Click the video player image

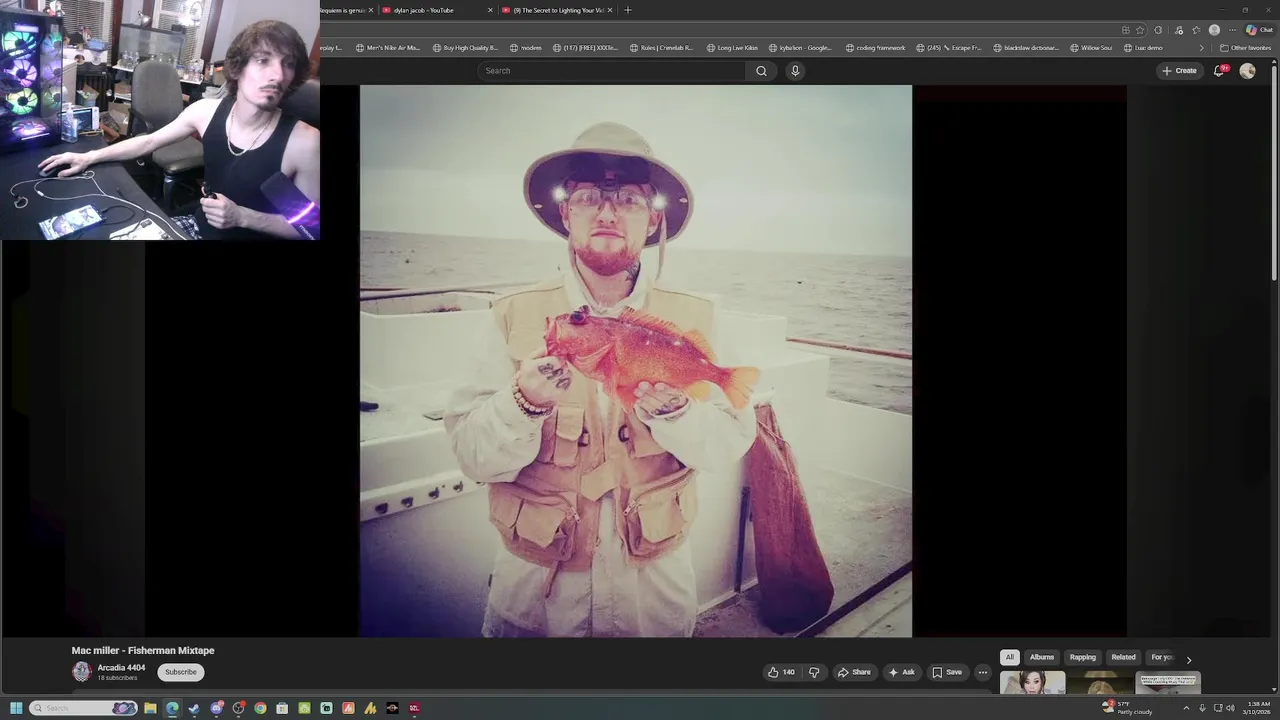click(x=636, y=361)
